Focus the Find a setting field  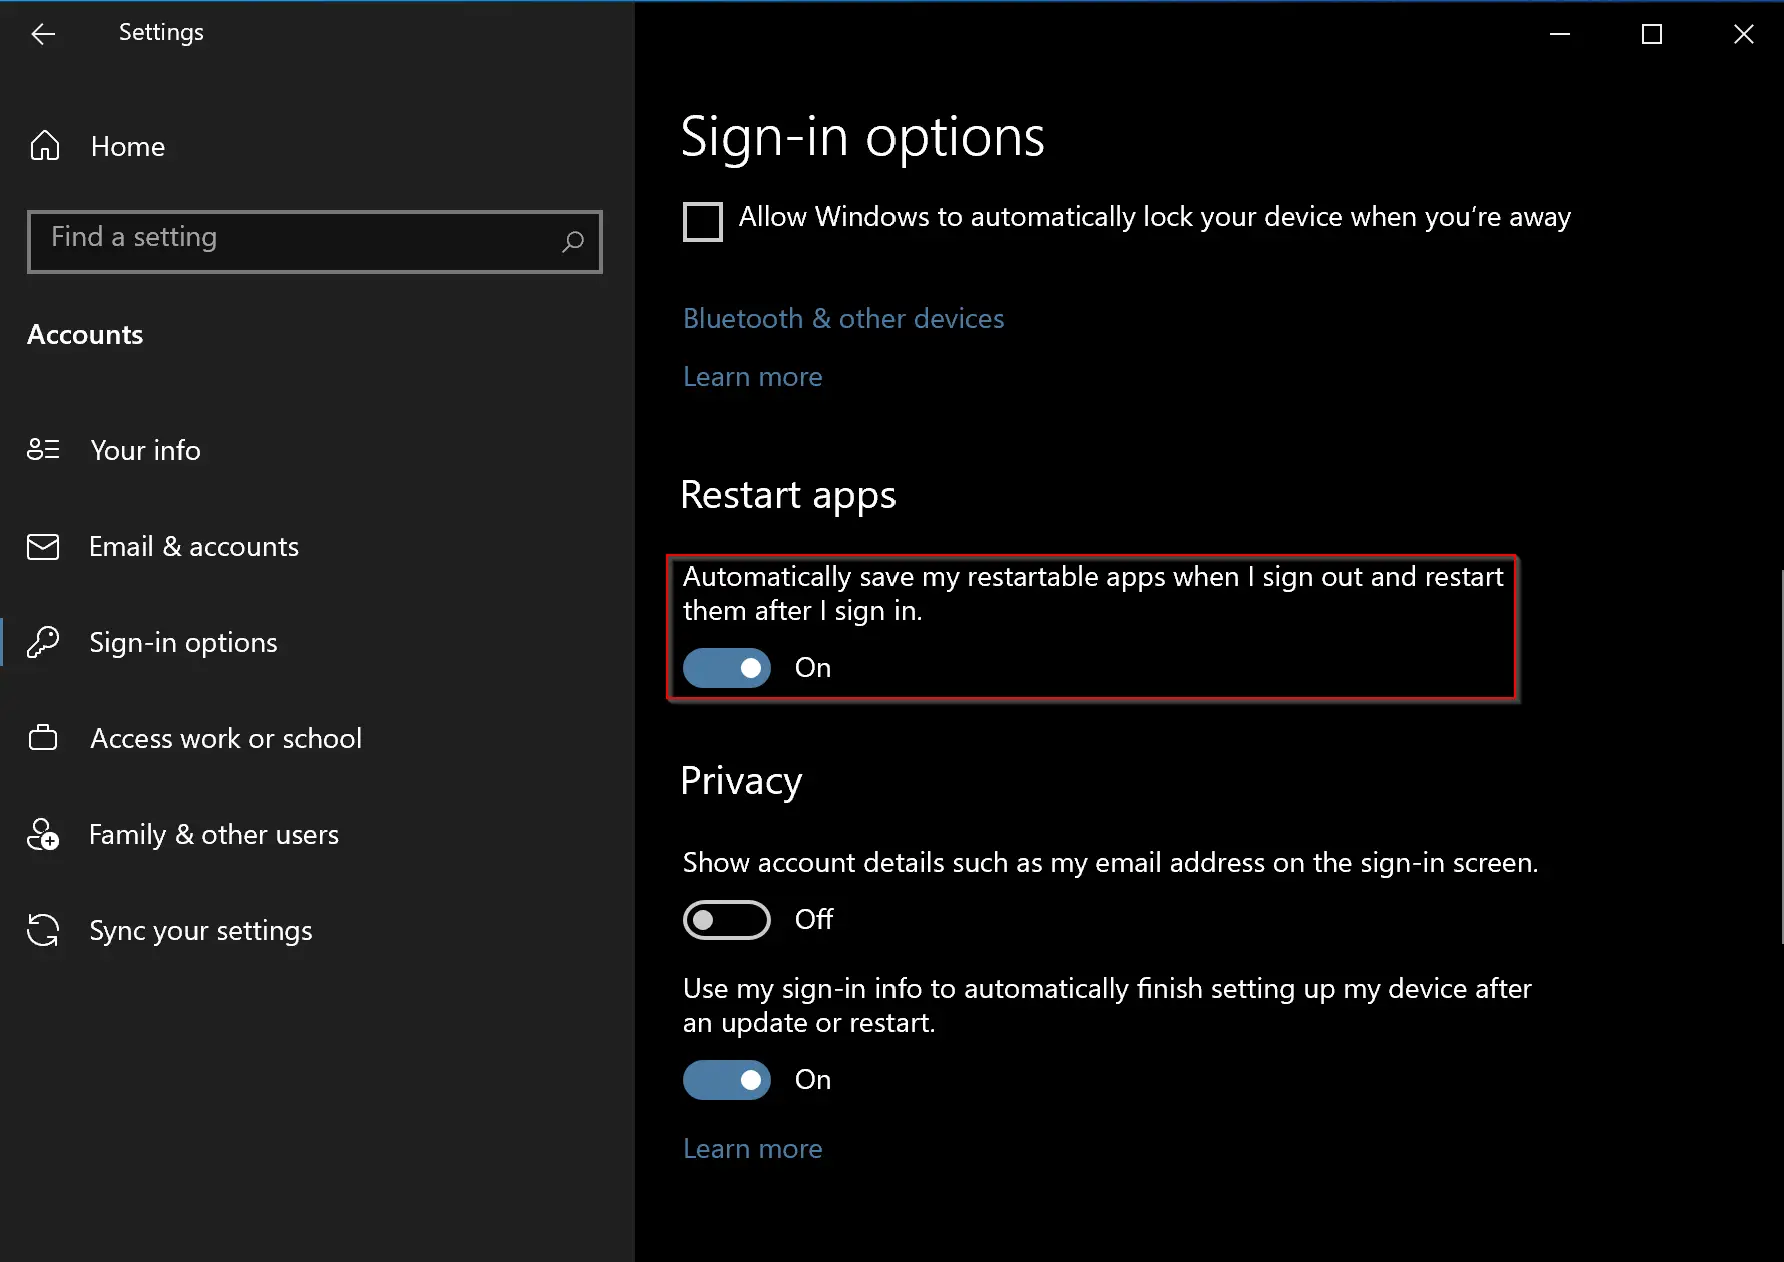[315, 241]
